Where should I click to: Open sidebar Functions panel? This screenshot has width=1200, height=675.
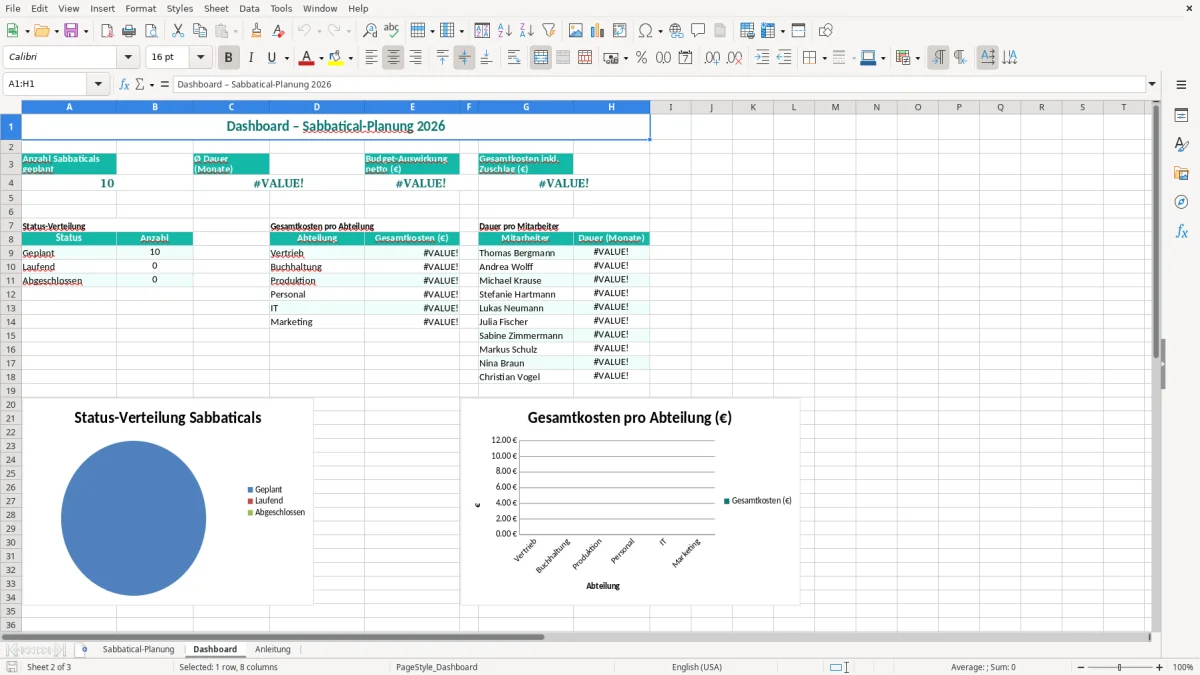pos(1181,231)
